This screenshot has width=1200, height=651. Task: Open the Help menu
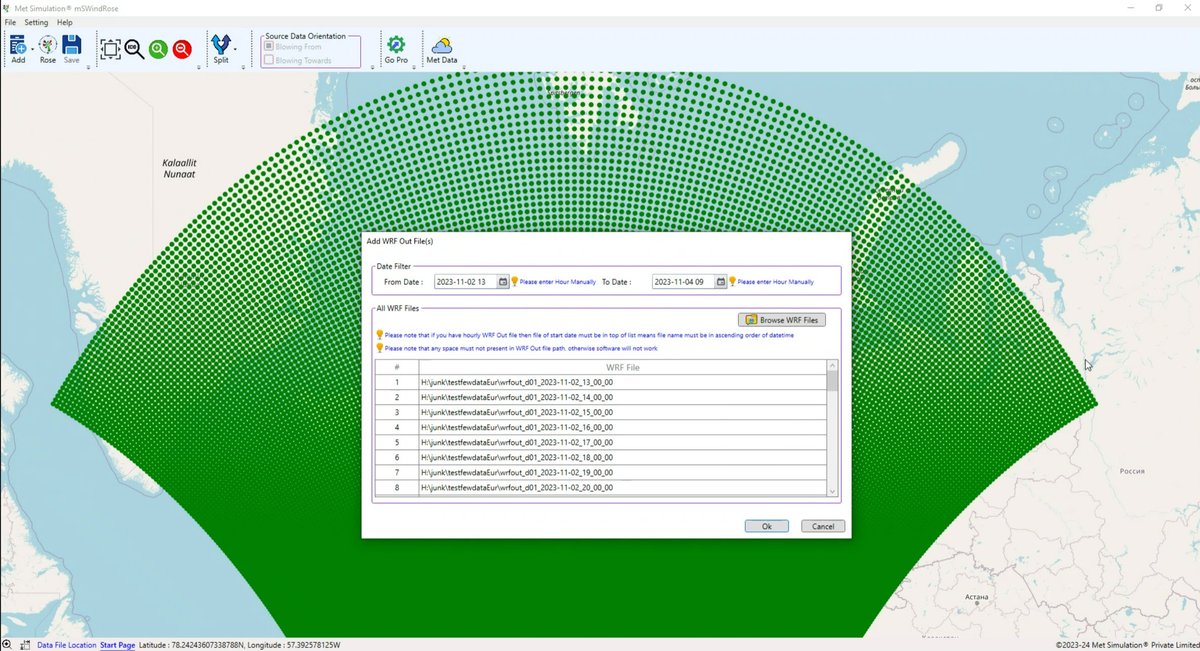coord(64,22)
